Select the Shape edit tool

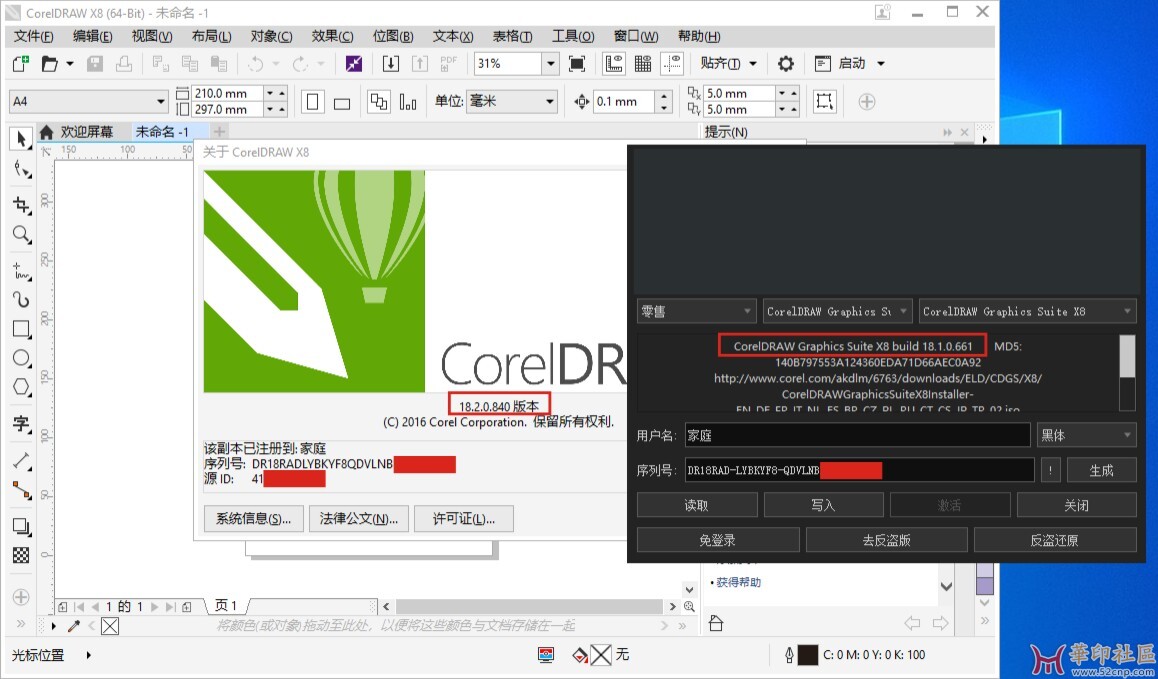[x=21, y=170]
